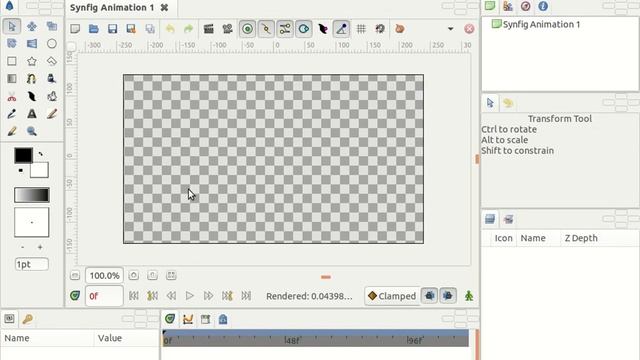Image resolution: width=640 pixels, height=360 pixels.
Task: Toggle lock future keyframe button
Action: click(x=448, y=296)
